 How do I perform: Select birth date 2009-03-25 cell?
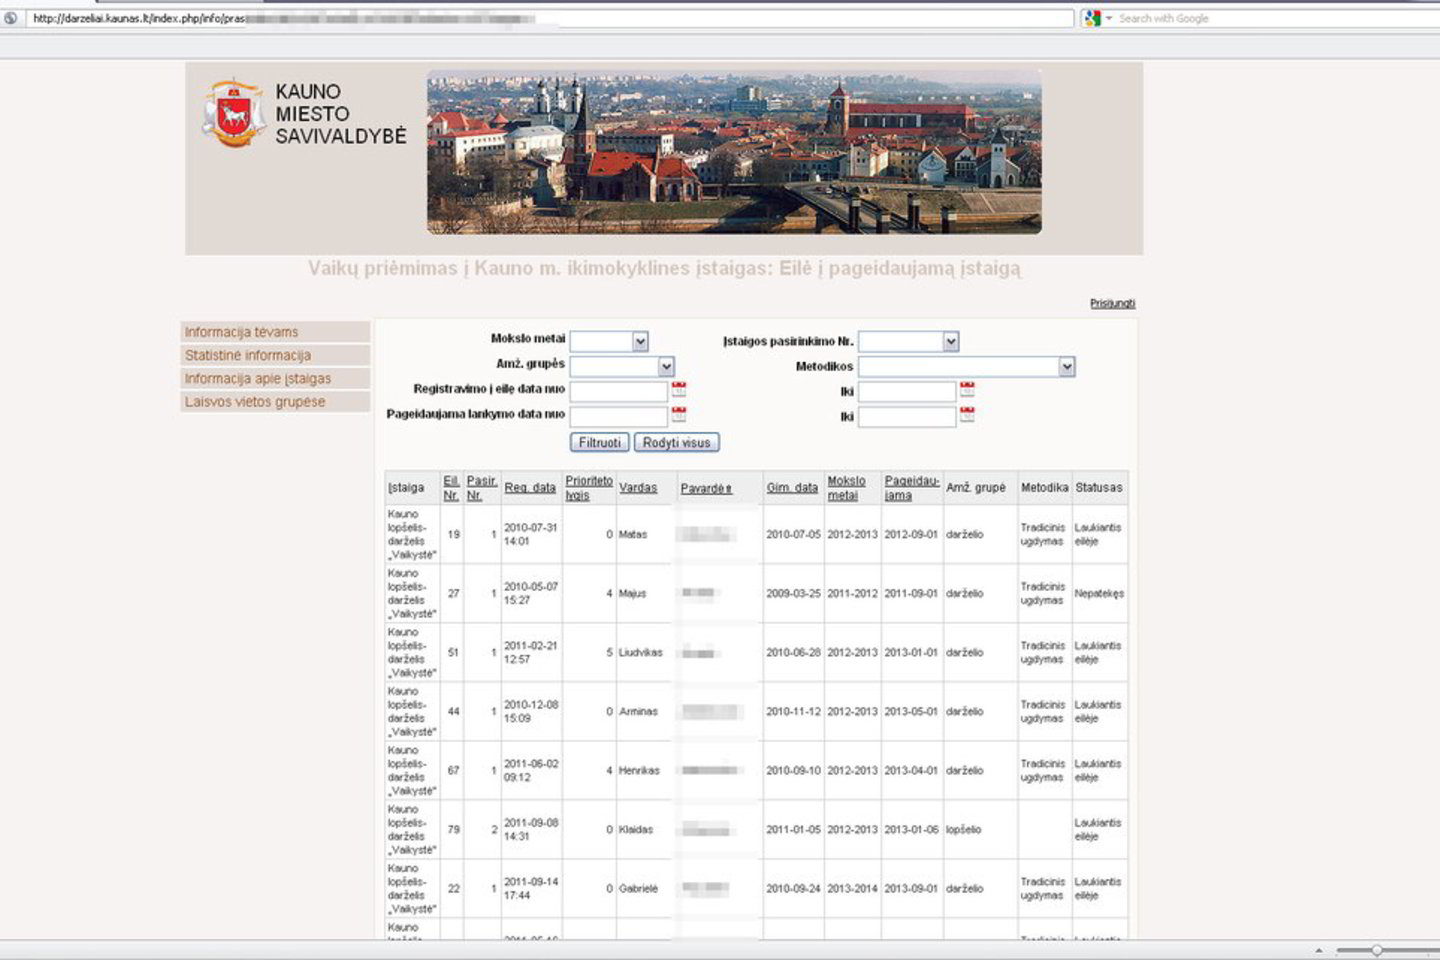point(793,593)
